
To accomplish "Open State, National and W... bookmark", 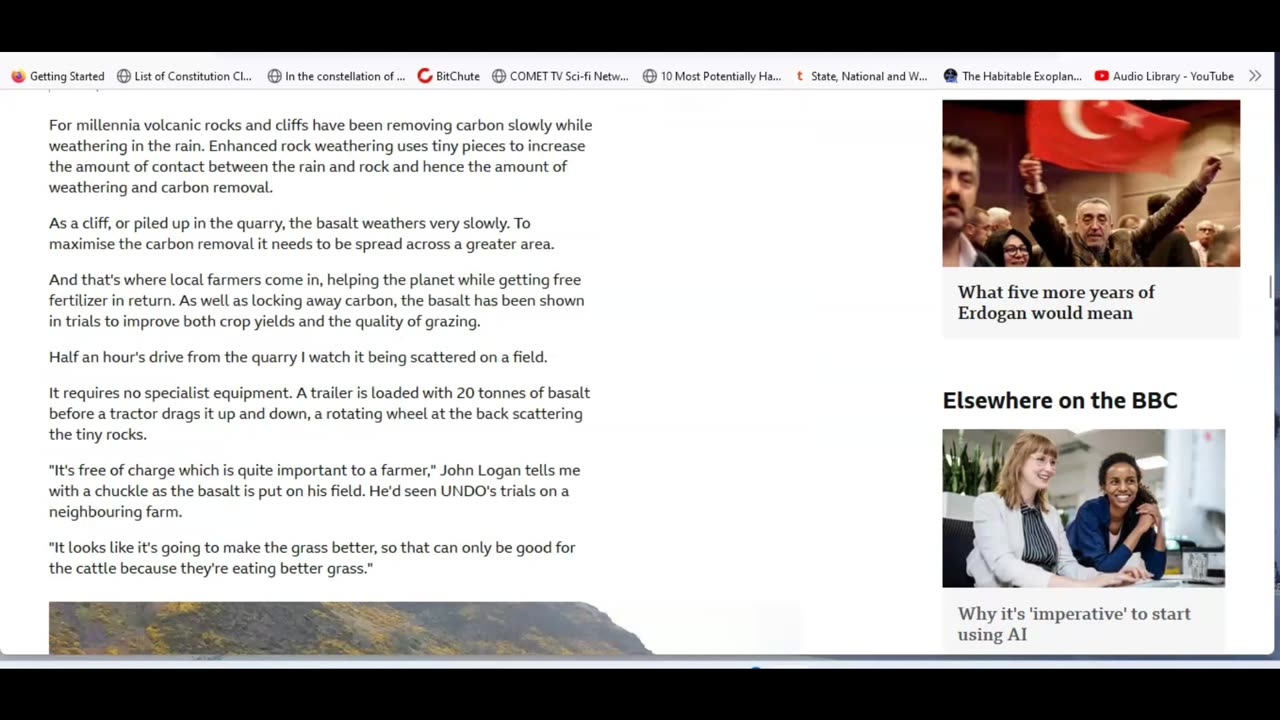I will [x=861, y=76].
